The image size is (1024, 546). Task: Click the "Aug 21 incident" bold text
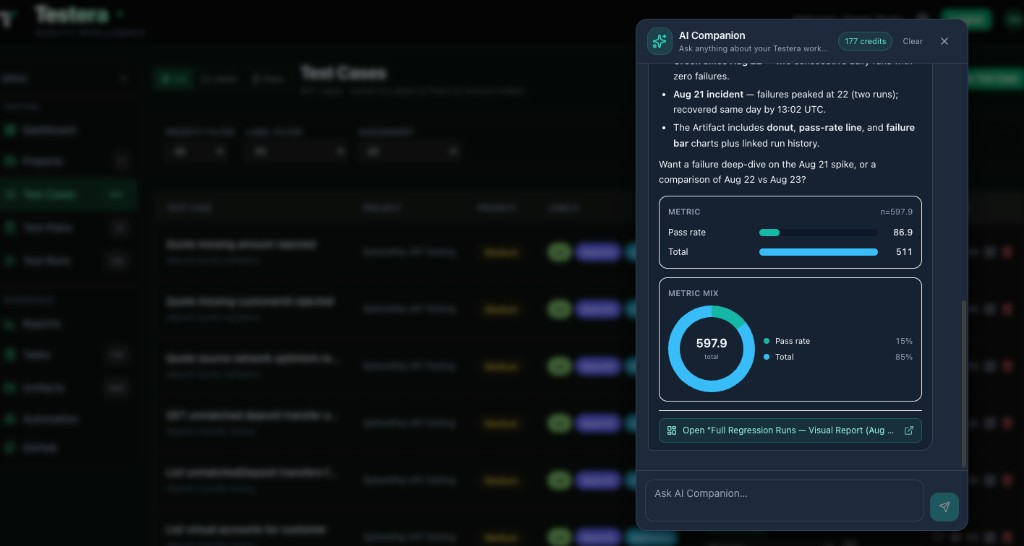[708, 94]
